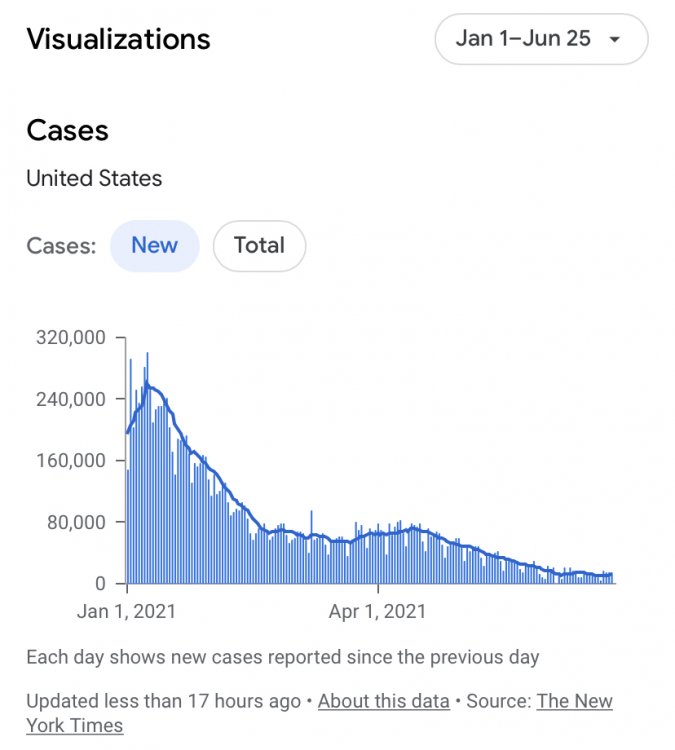The height and width of the screenshot is (750, 675).
Task: Click the last bar near Jun 25
Action: (612, 578)
